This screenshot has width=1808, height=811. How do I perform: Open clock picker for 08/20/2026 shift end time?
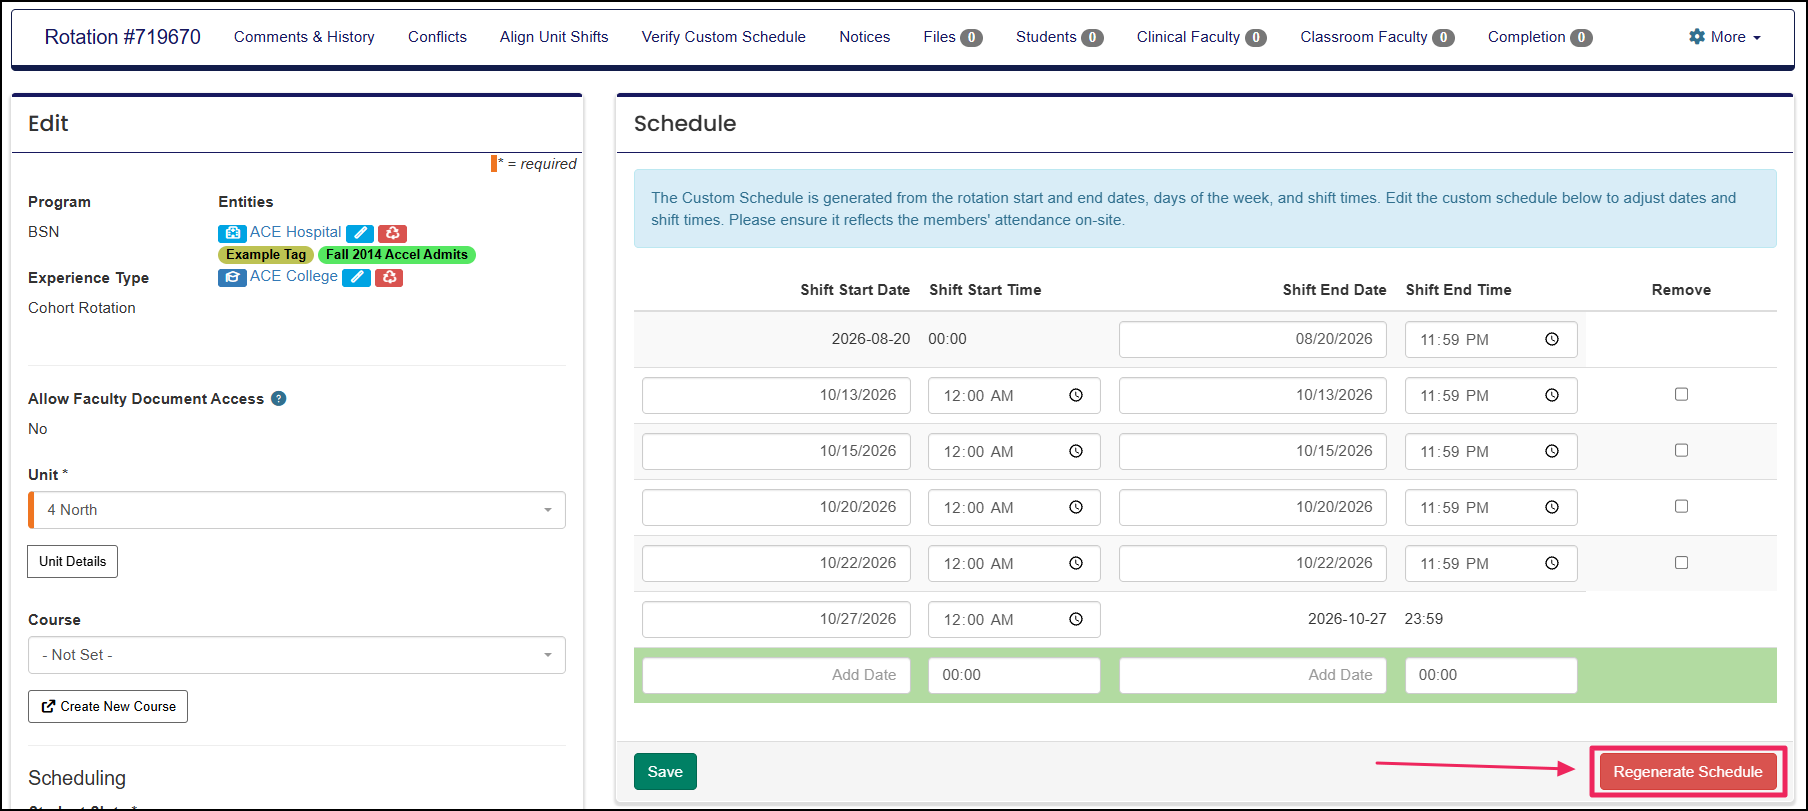tap(1552, 339)
